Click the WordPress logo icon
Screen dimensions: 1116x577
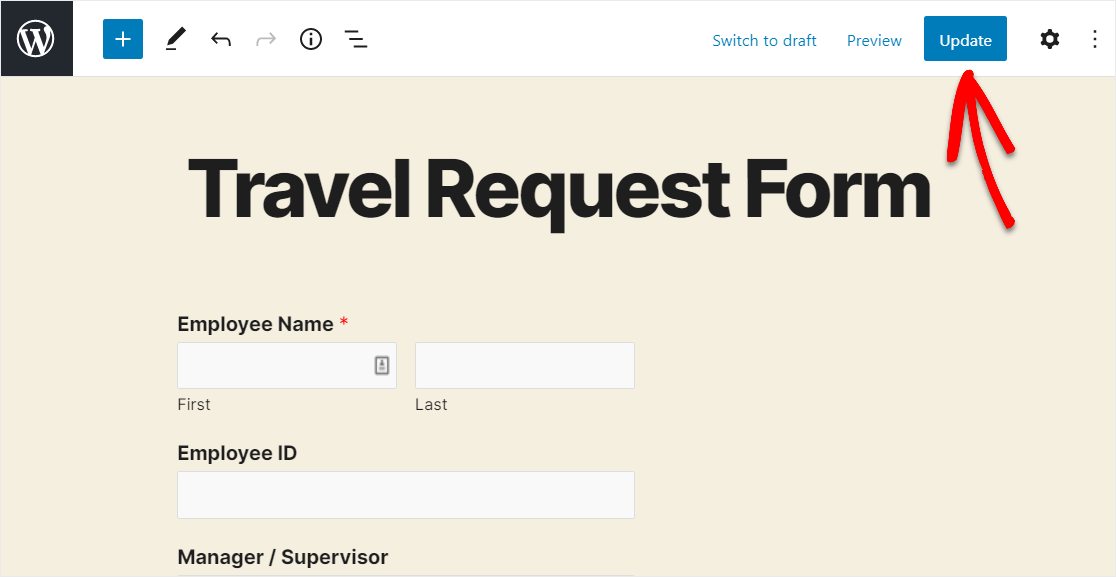tap(36, 39)
